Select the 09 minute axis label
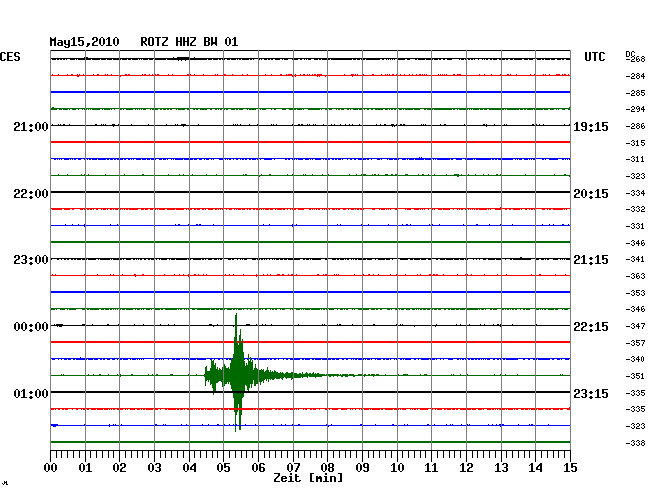Screen dimensions: 650x494 click(362, 468)
